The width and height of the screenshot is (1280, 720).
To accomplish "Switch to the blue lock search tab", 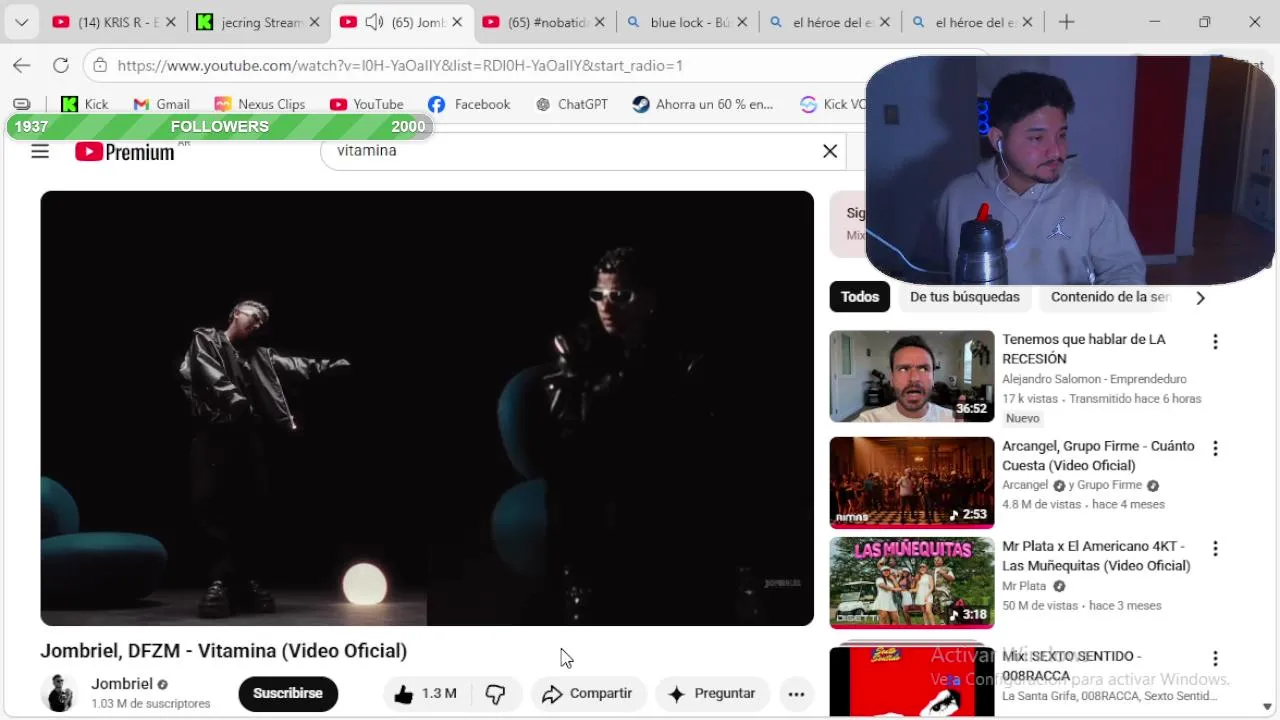I will pos(686,22).
